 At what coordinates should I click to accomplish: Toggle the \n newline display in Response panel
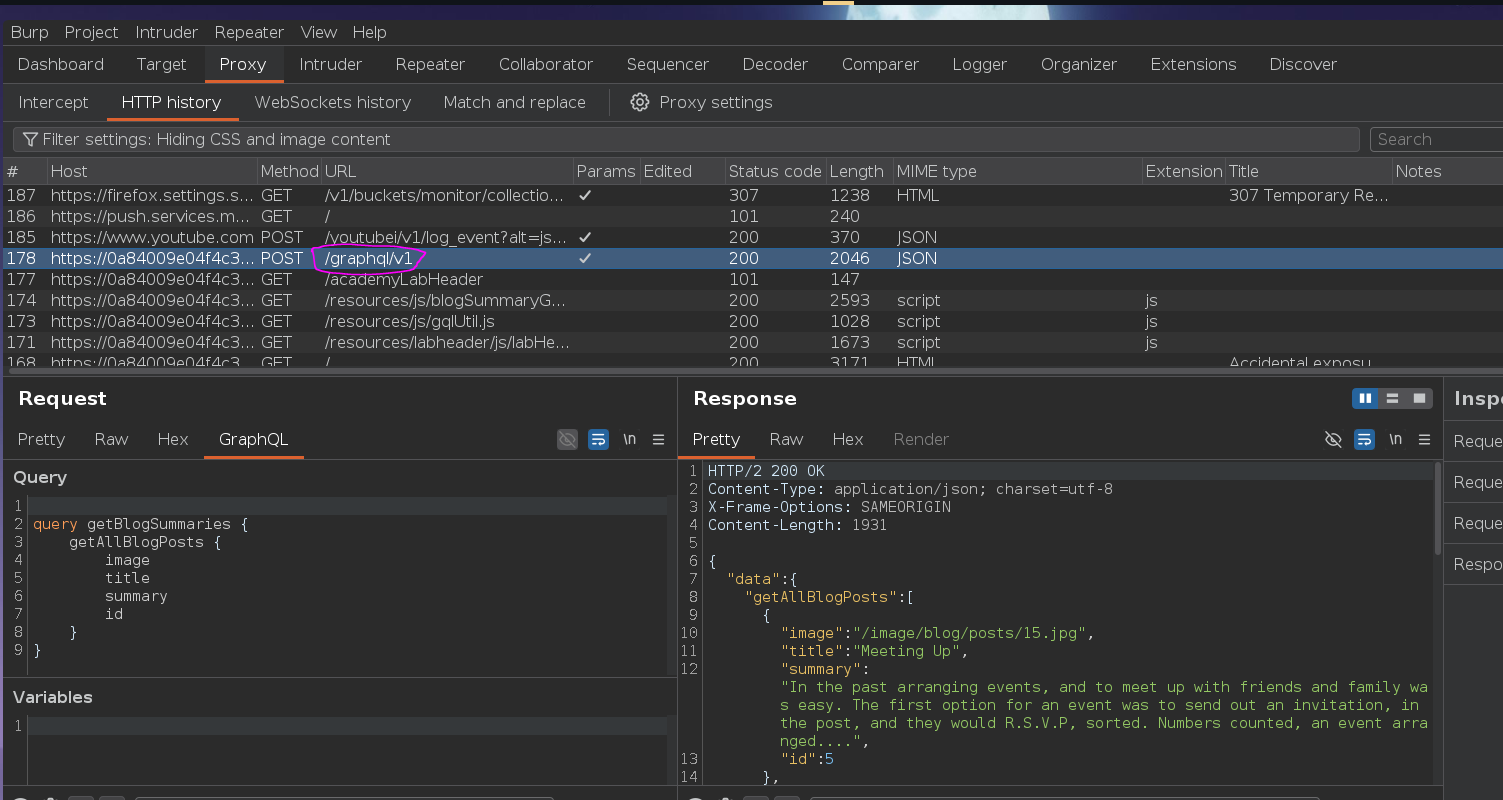tap(1395, 439)
